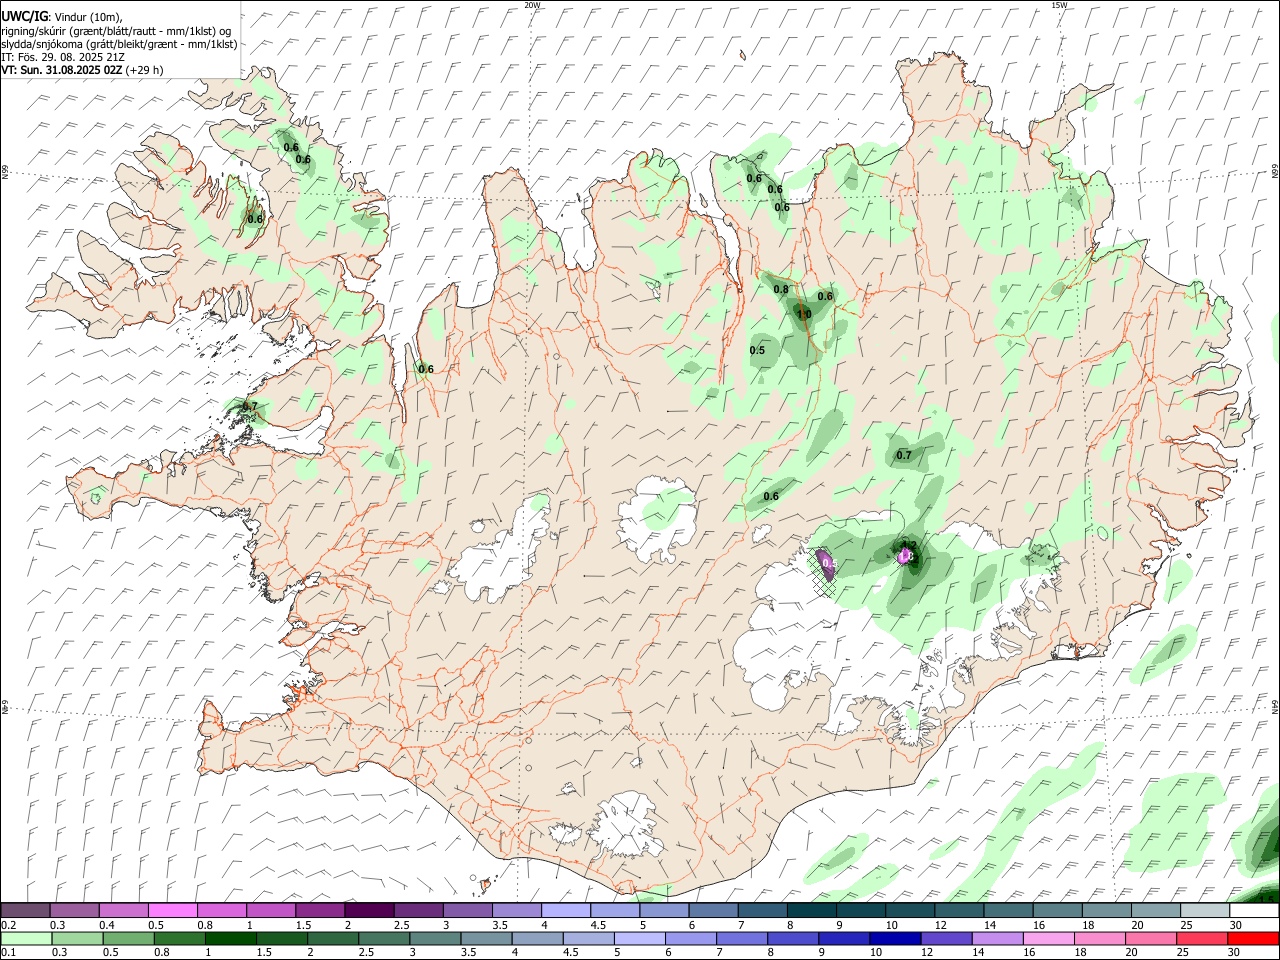The image size is (1280, 960).
Task: Click the light lavender 4–4.5 snow legend swatch
Action: click(566, 911)
